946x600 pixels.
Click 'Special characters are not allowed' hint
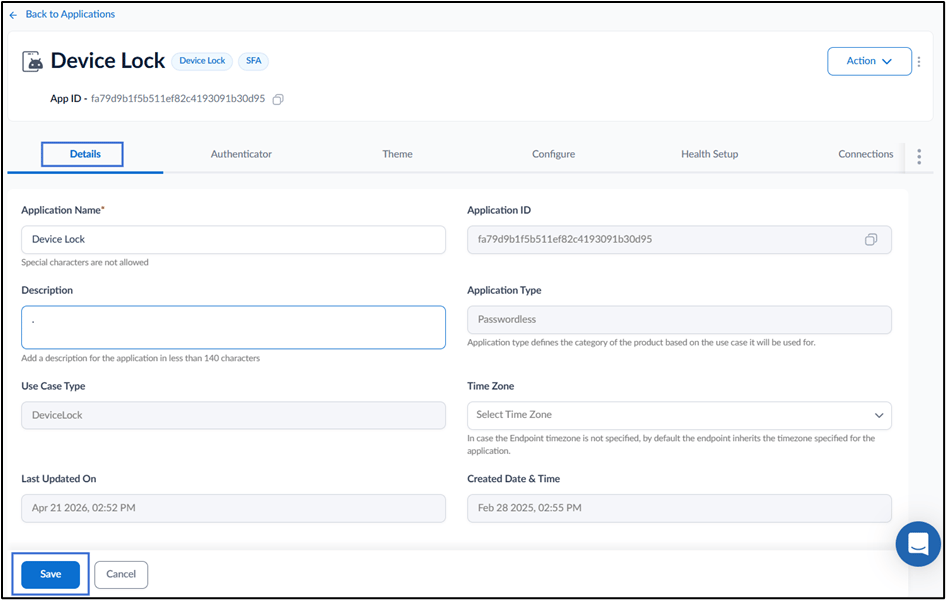tap(84, 263)
